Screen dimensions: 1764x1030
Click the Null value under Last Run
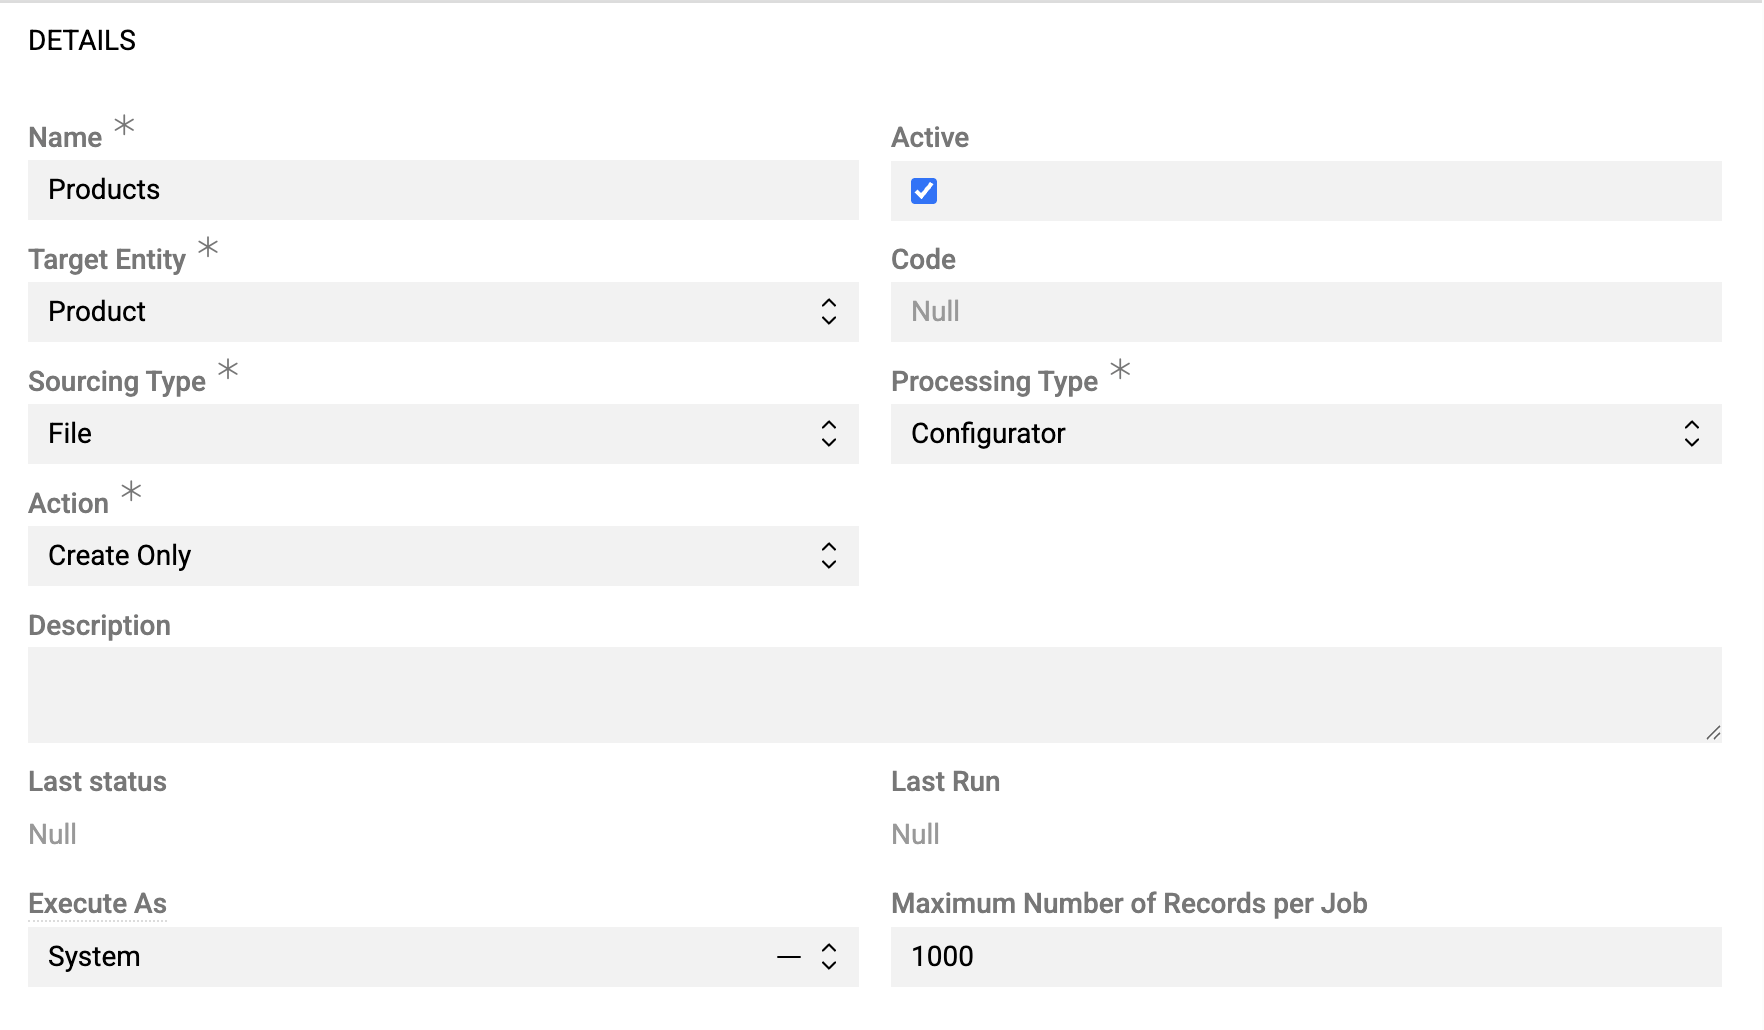click(x=915, y=835)
